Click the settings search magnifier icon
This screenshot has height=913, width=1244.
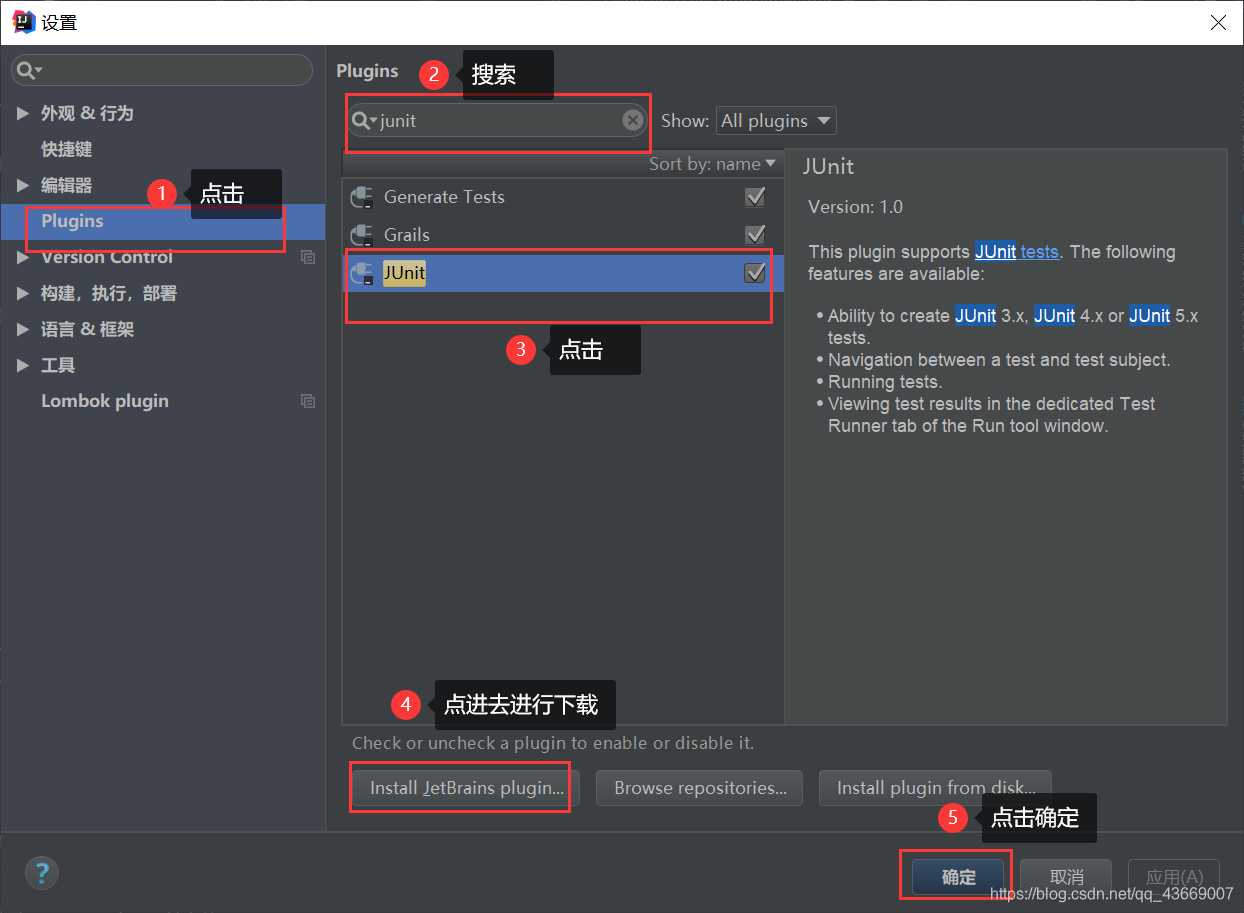(x=28, y=70)
